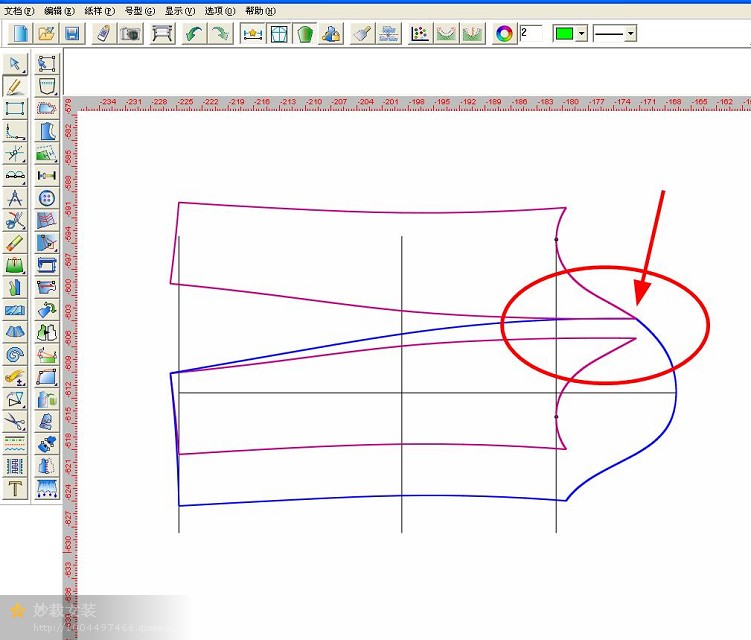Open the 文档 menu
Screen dimensions: 751x640
point(19,10)
